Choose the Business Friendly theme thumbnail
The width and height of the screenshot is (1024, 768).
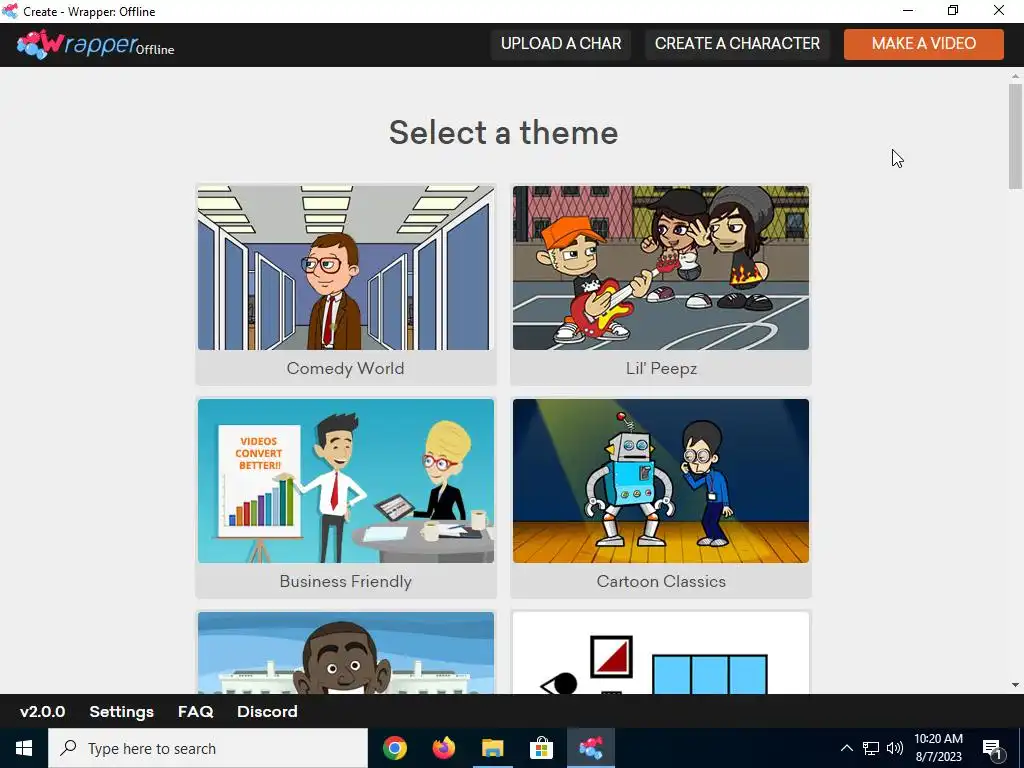pos(345,481)
